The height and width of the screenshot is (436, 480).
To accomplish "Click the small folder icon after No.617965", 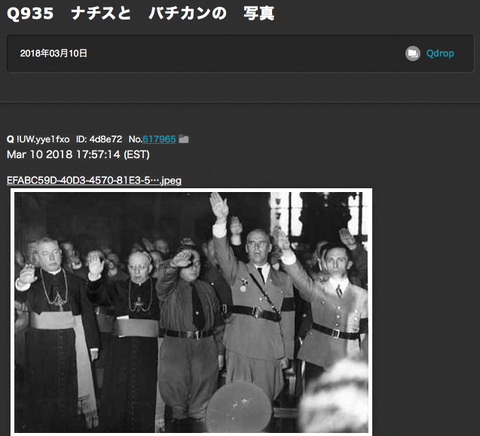I will pos(184,139).
